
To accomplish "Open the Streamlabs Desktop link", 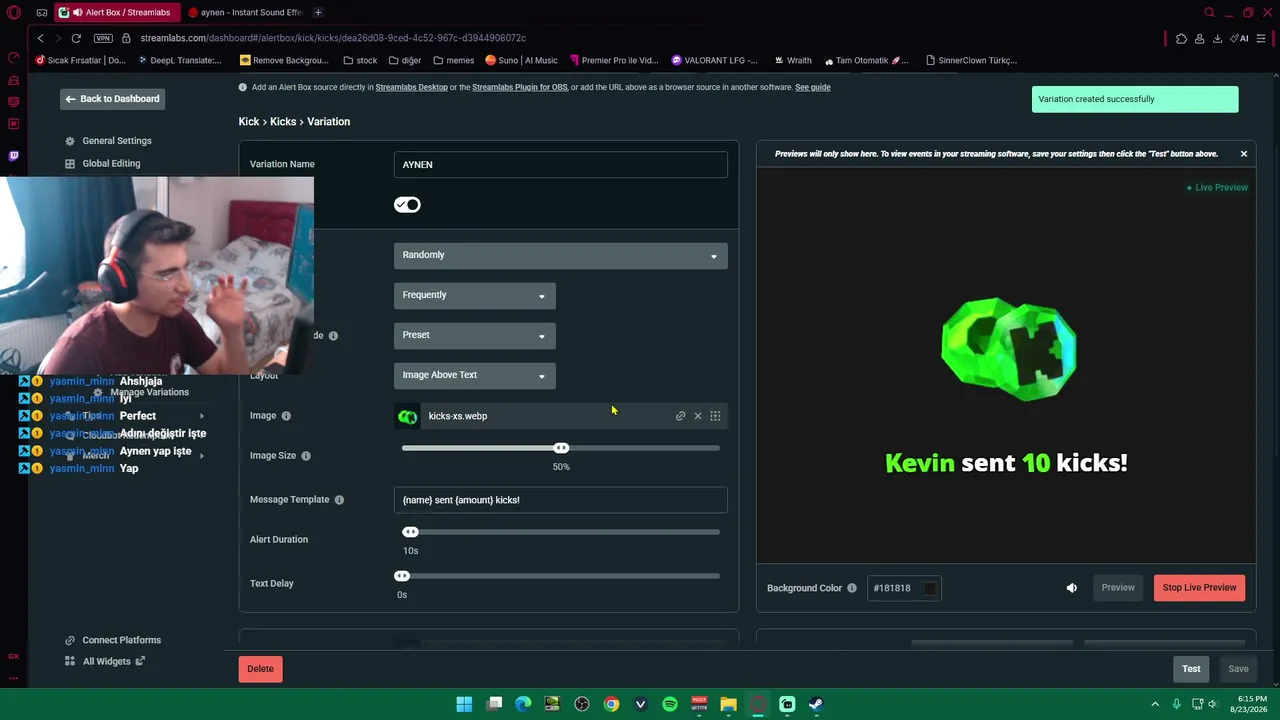I will click(412, 87).
